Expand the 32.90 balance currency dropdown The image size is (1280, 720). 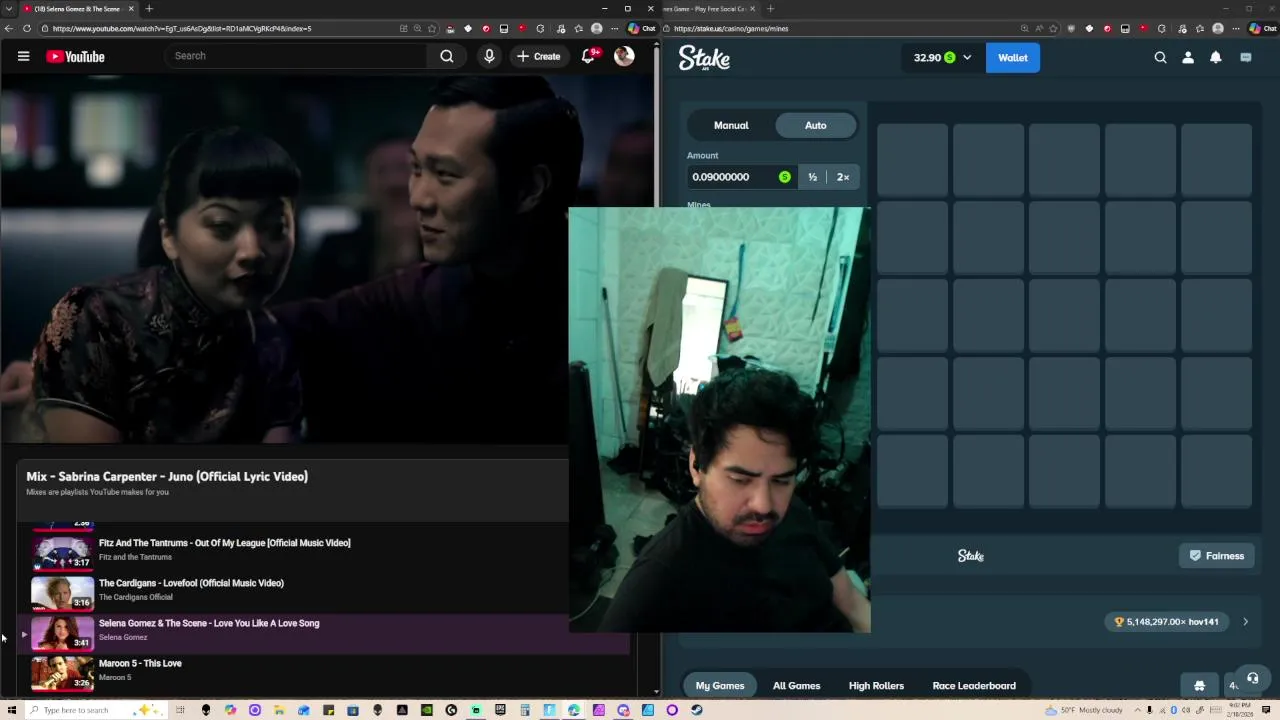tap(942, 58)
